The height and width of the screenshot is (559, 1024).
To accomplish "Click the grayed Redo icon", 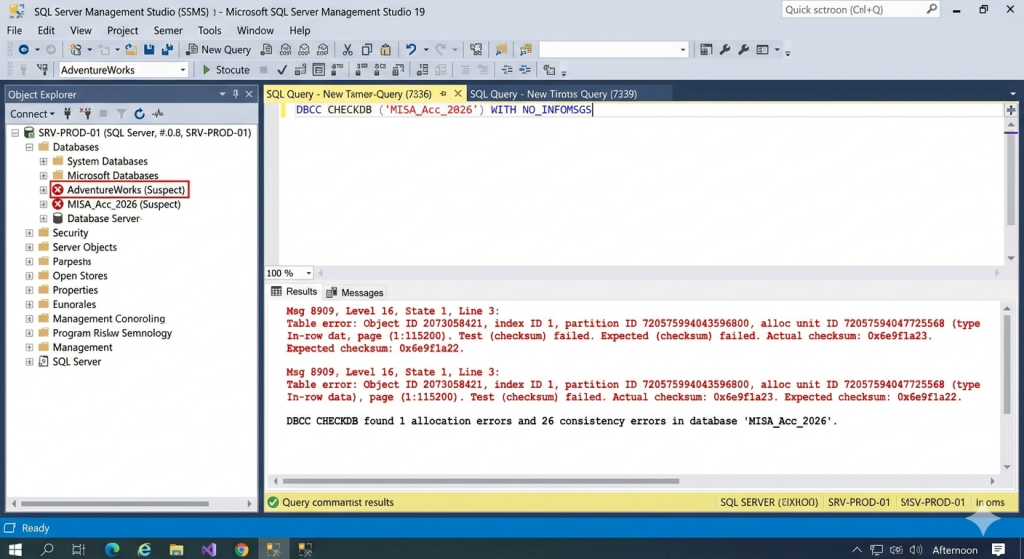I will click(x=441, y=50).
